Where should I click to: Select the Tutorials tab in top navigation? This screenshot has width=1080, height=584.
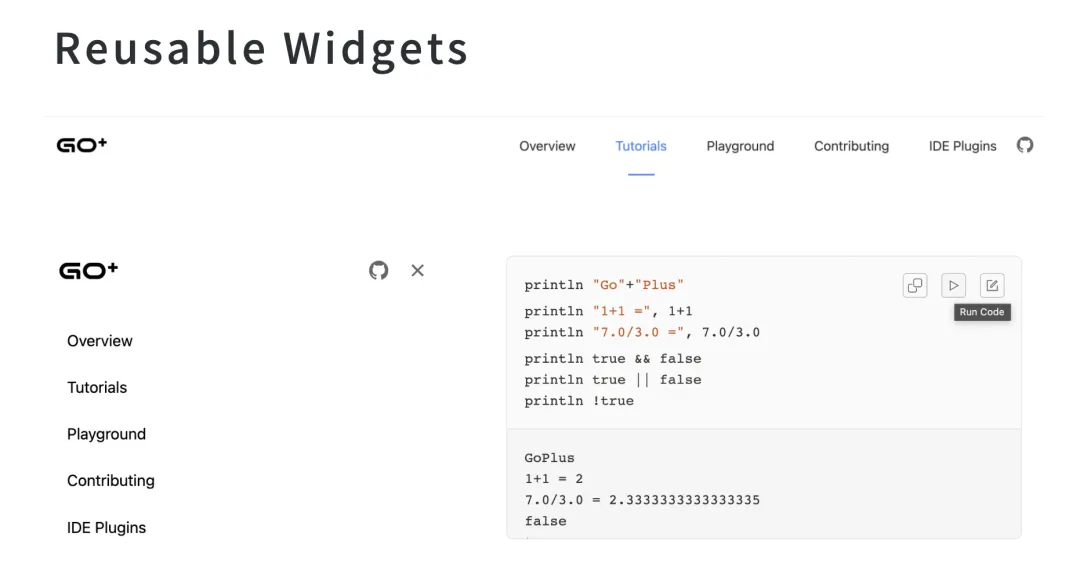[641, 146]
